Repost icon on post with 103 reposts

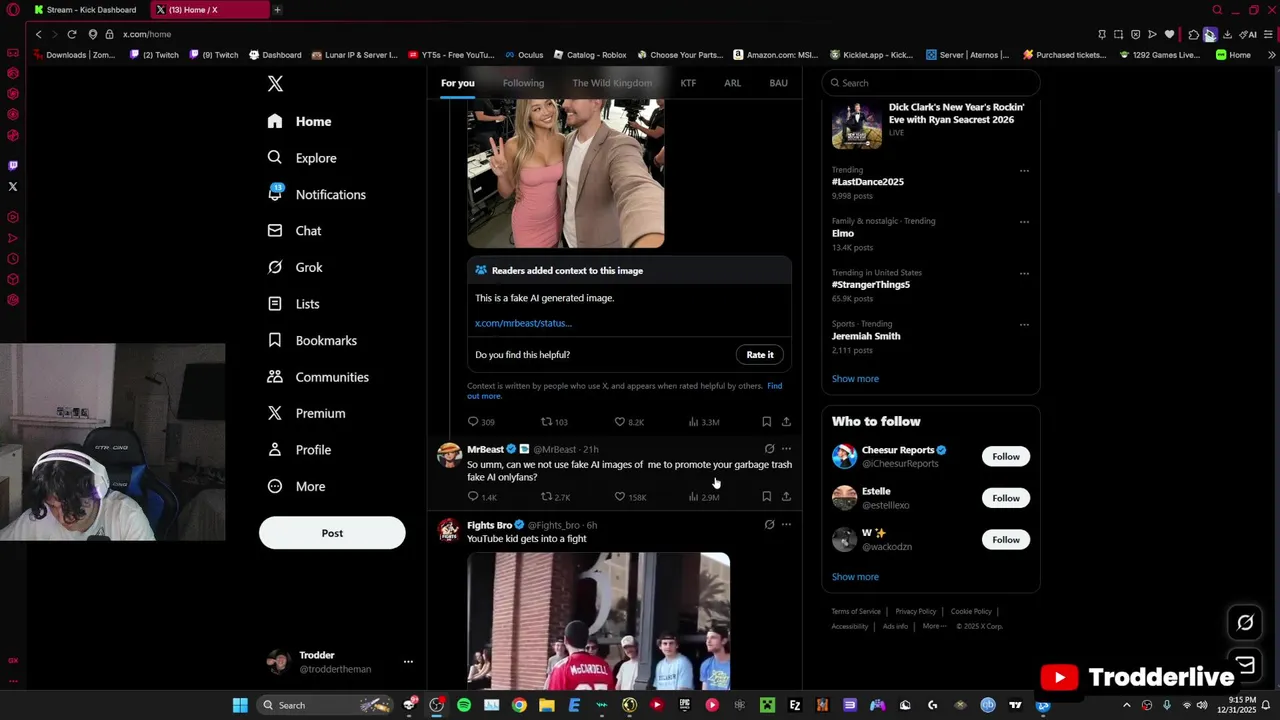point(546,422)
